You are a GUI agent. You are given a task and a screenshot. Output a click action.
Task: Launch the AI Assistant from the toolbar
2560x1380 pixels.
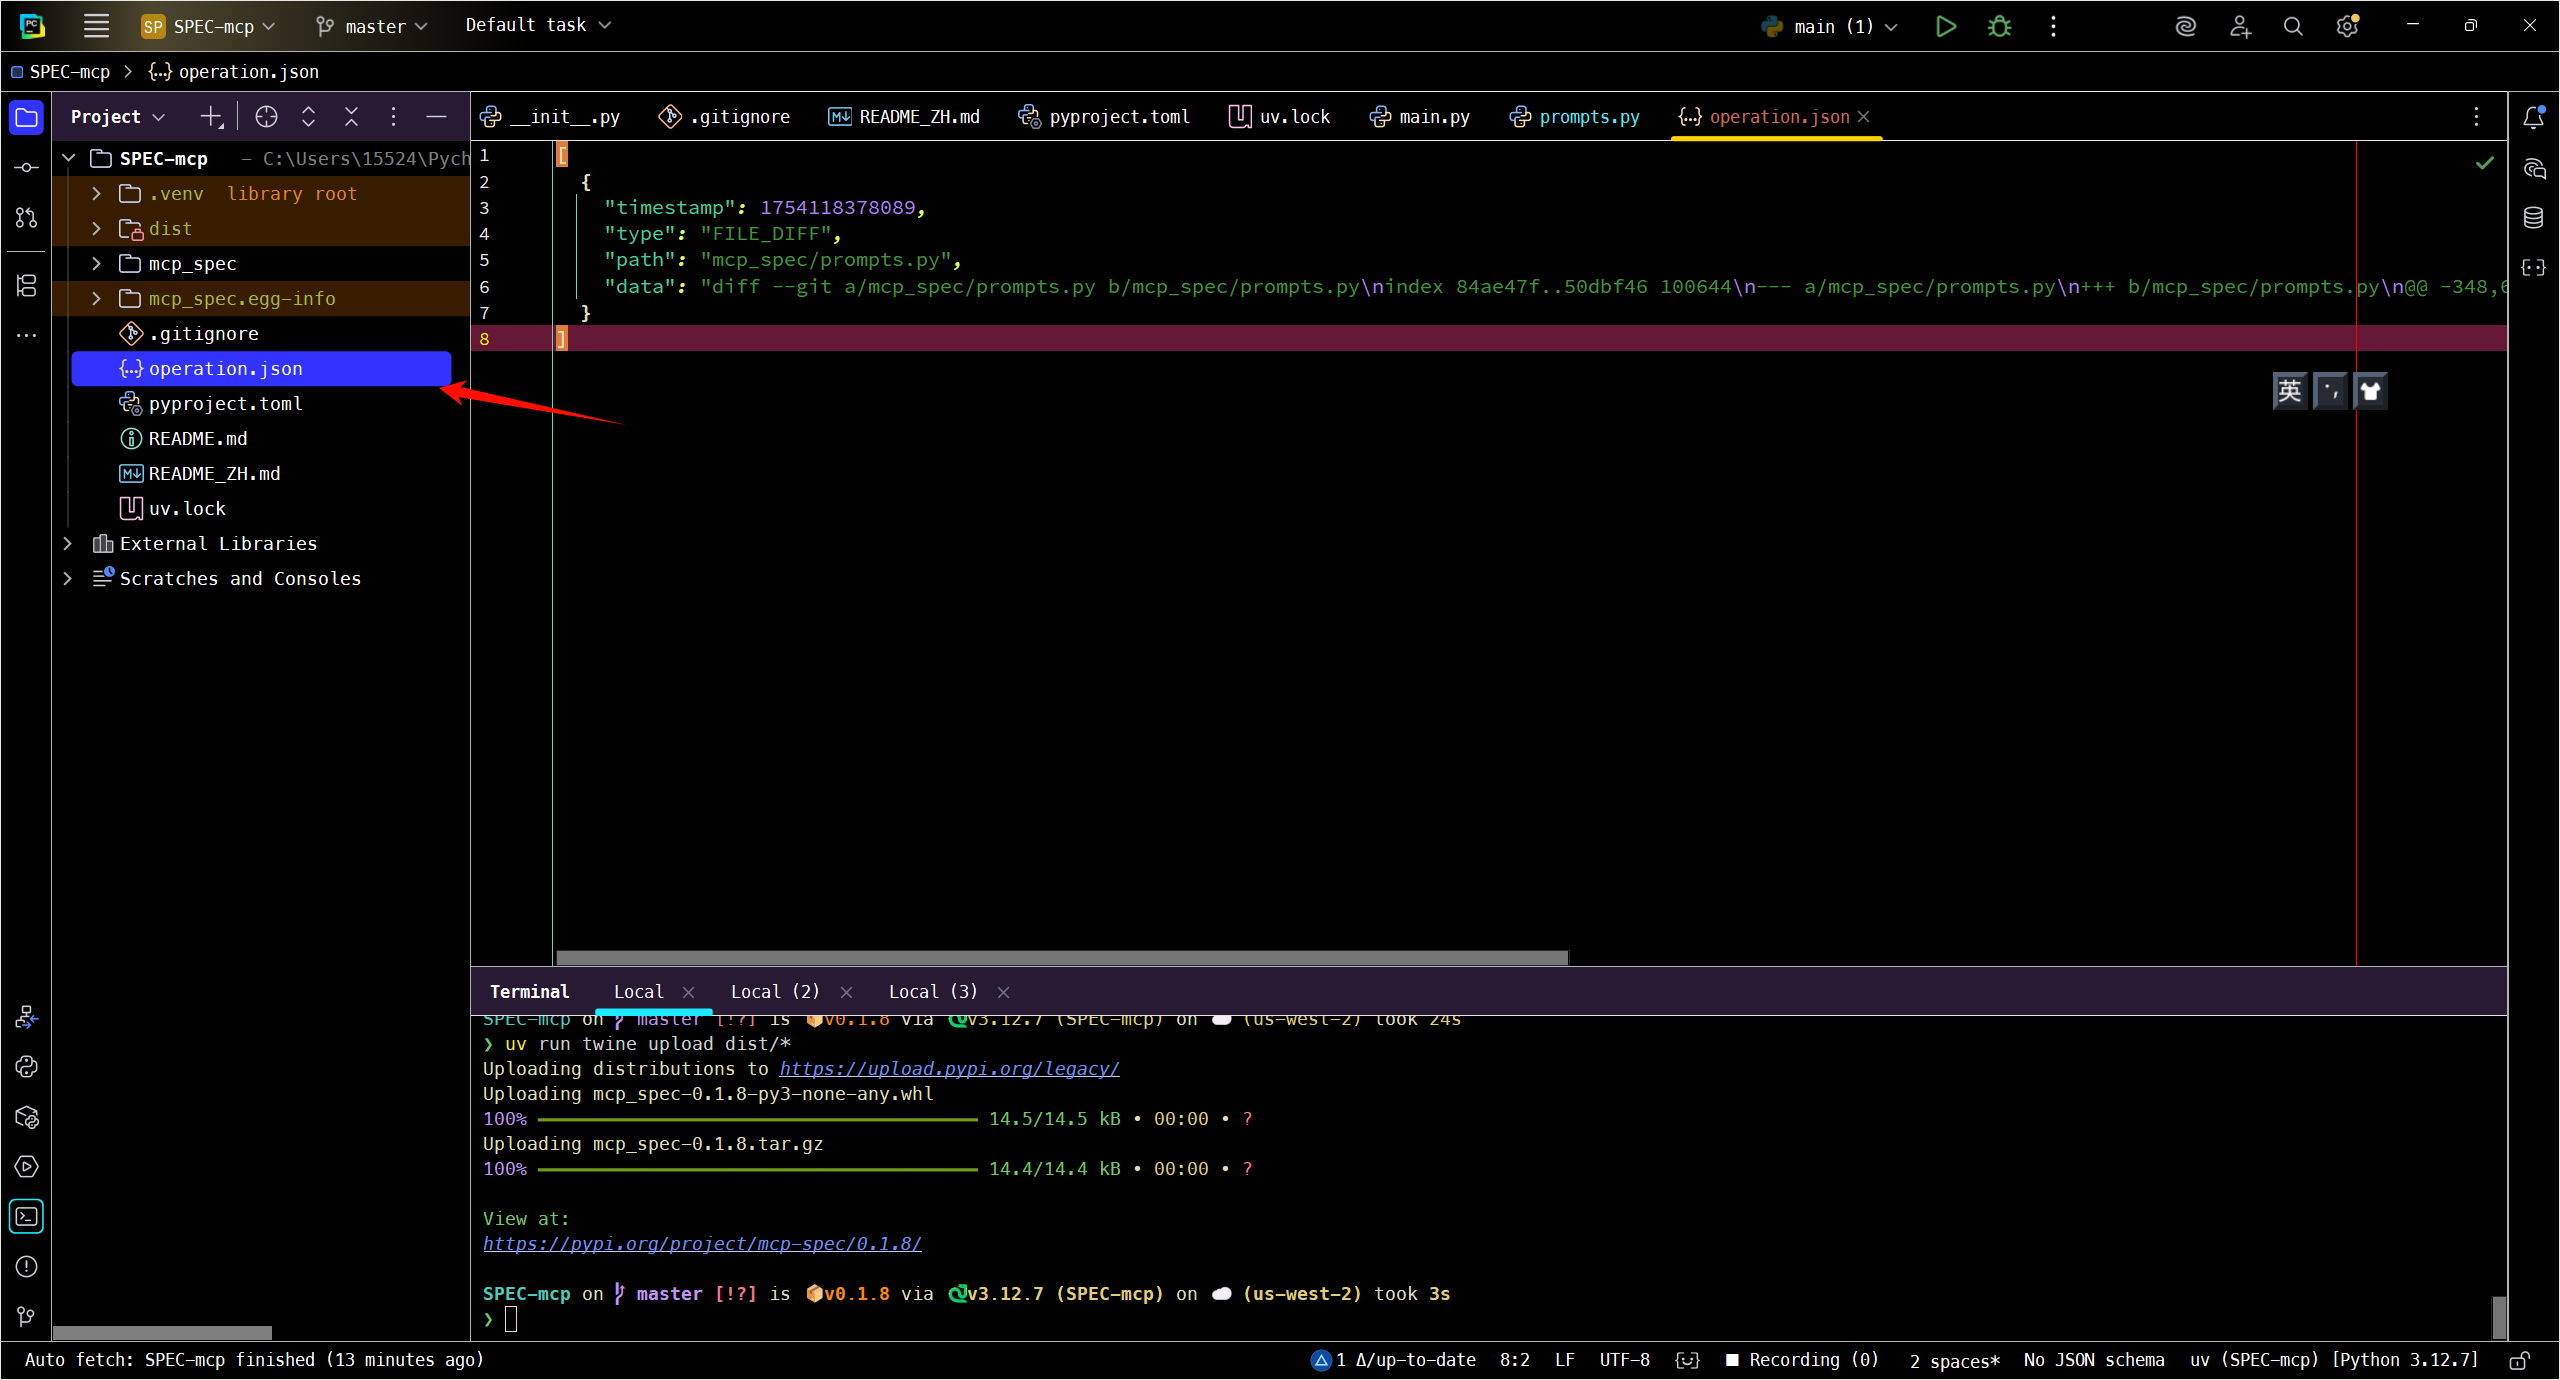pyautogui.click(x=2185, y=26)
